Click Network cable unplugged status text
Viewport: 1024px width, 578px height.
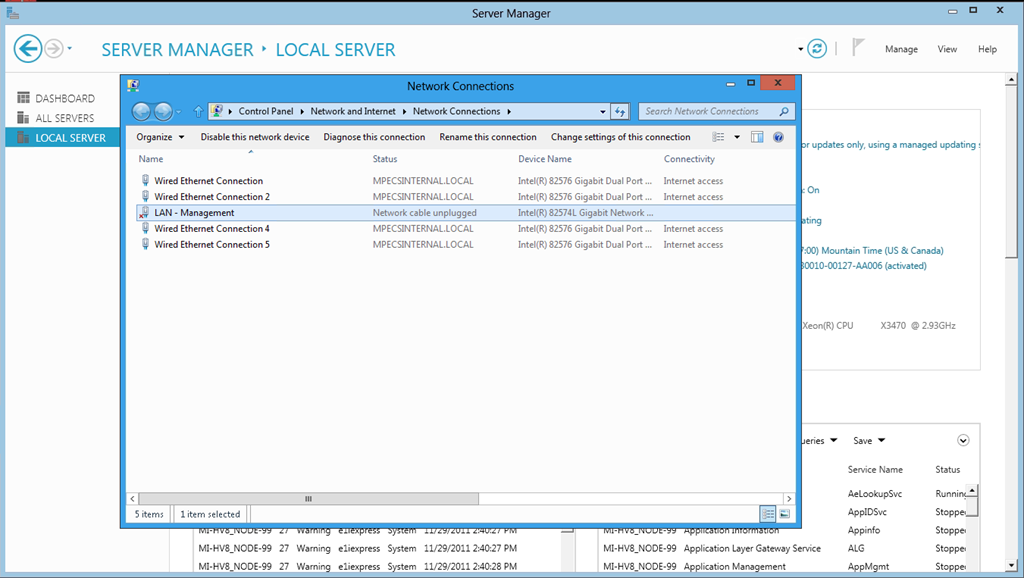click(x=424, y=213)
